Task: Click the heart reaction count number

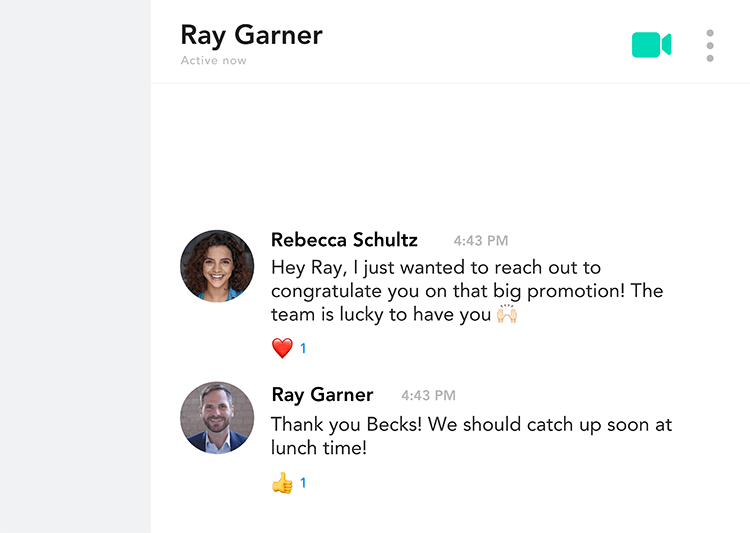Action: (x=303, y=348)
